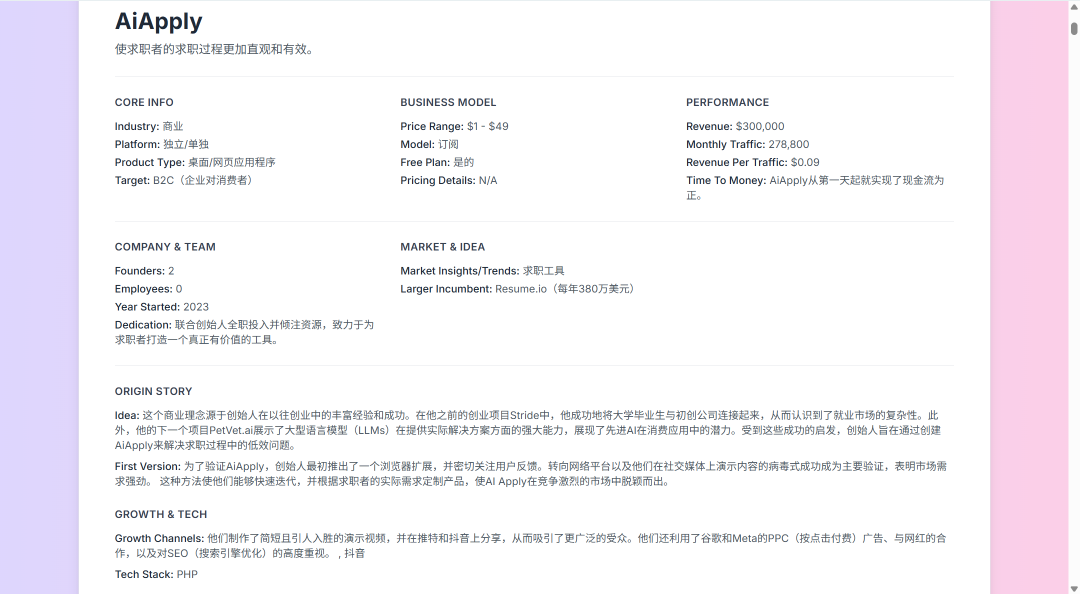Screen dimensions: 1080x594
Task: Click the Founders: 2 line
Action: coord(145,271)
